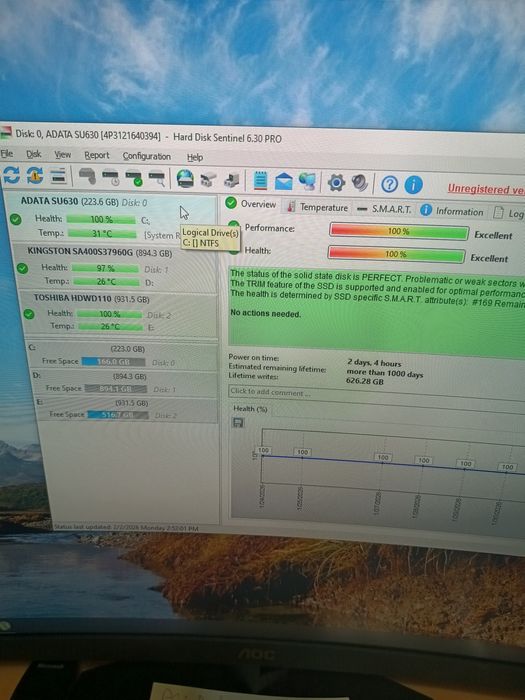Click the speaker sound toolbar icon
This screenshot has width=525, height=700.
(360, 183)
